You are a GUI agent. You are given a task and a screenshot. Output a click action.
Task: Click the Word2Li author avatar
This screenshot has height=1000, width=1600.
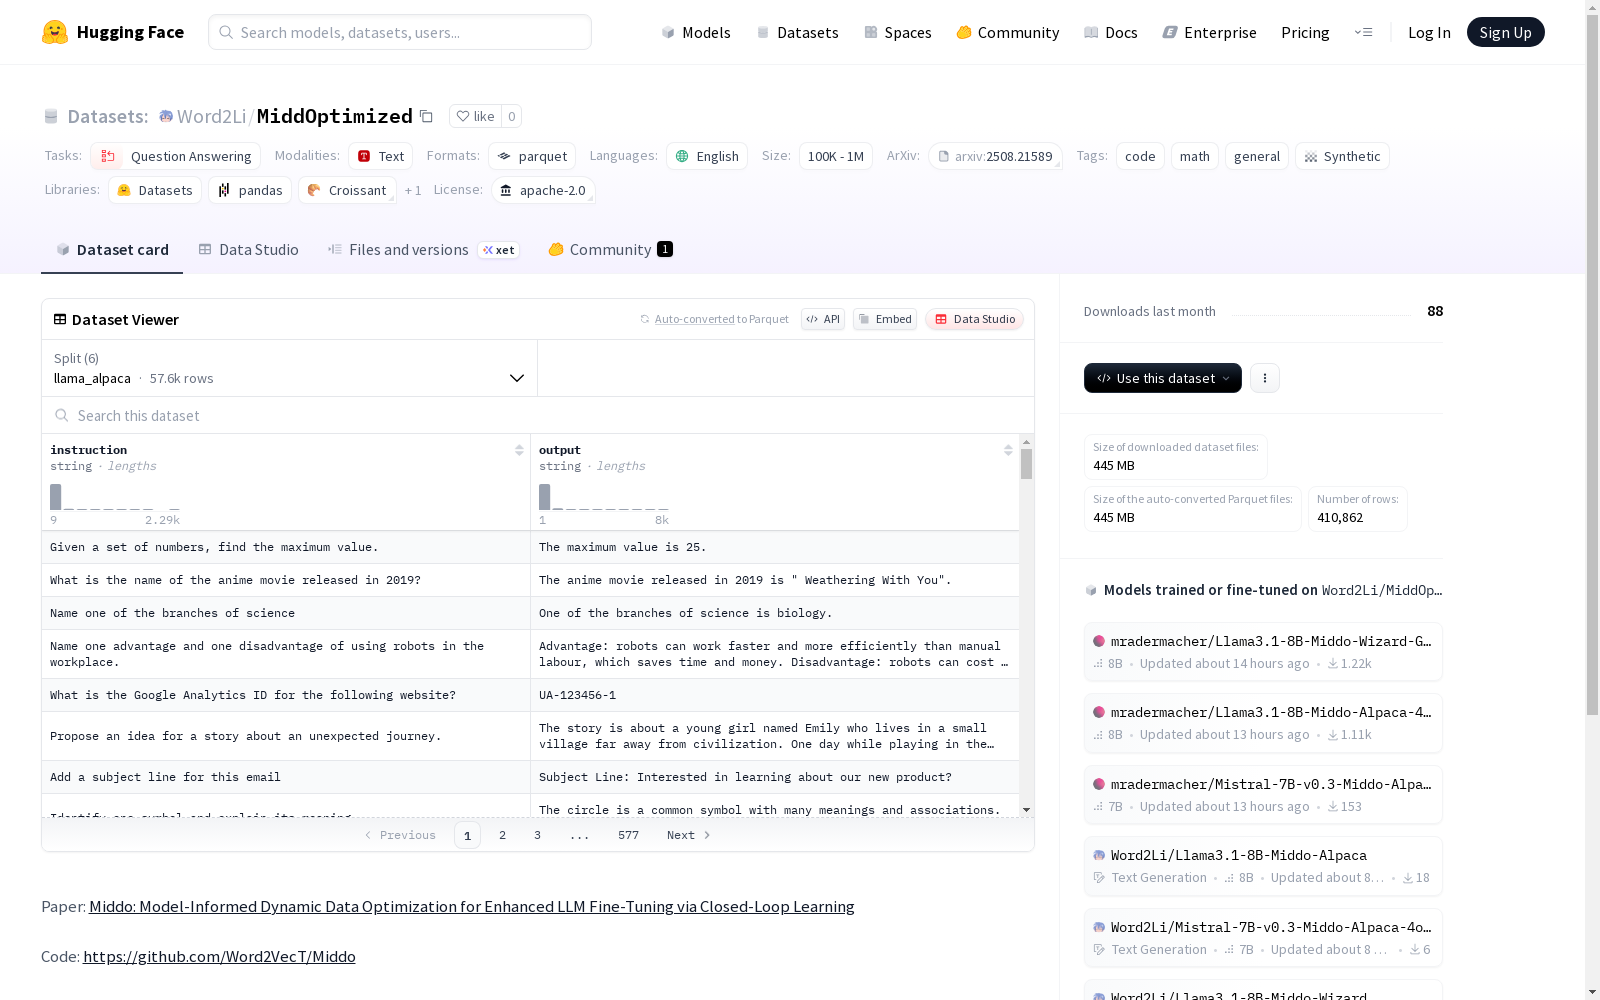[x=166, y=116]
